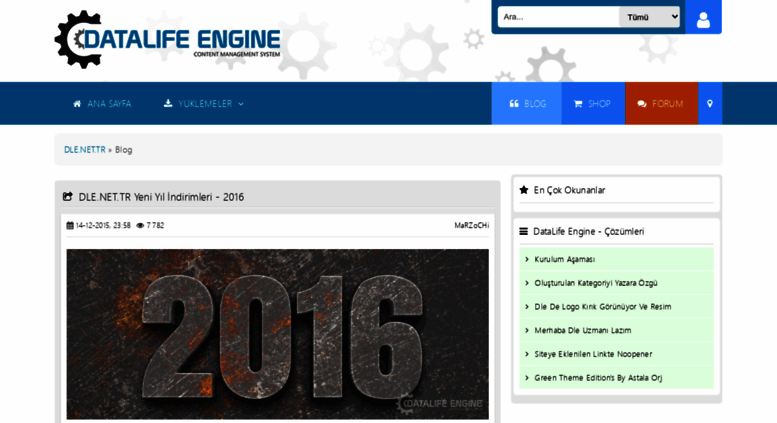Click the Ara... search input field

pos(558,17)
